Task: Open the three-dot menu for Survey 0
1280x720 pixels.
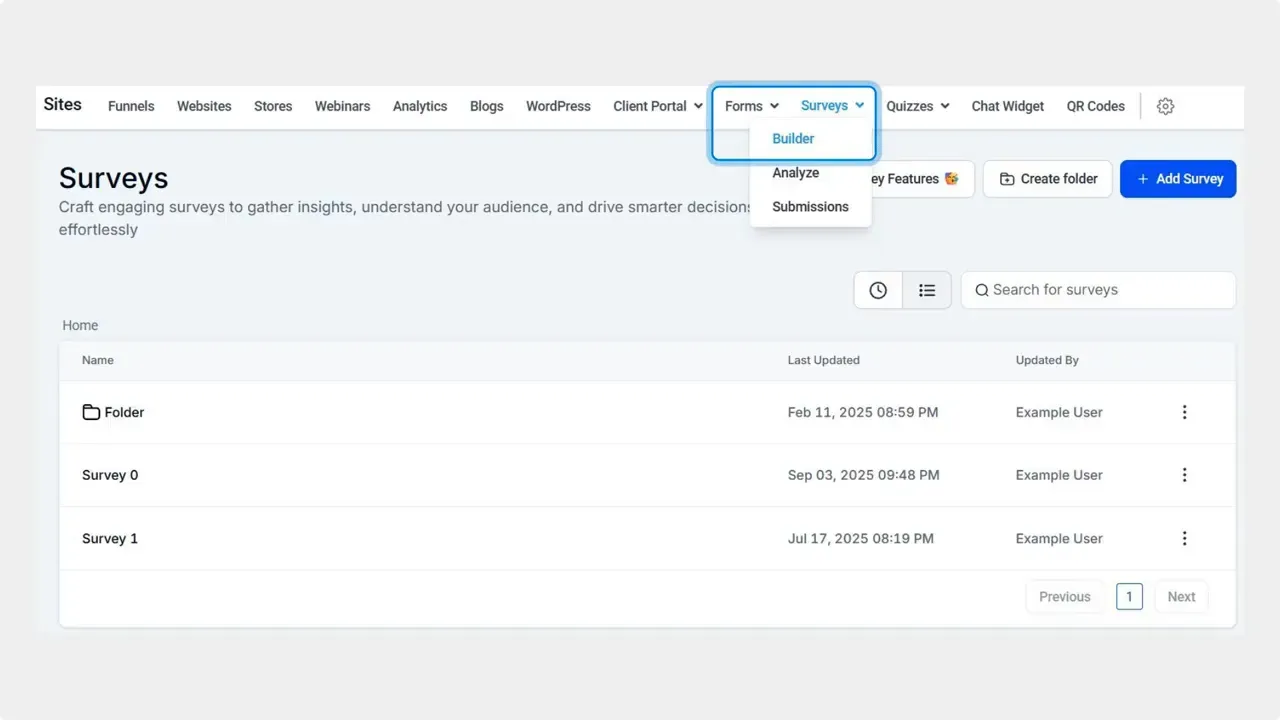Action: click(x=1184, y=475)
